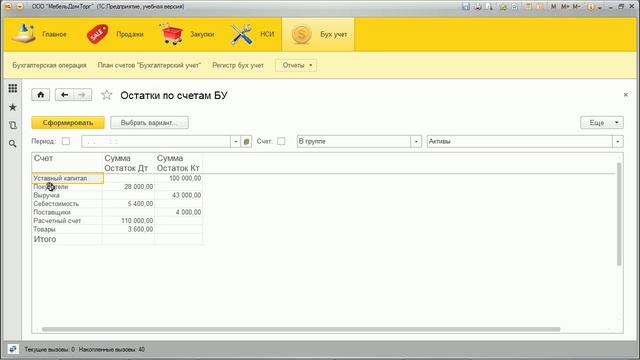Open dropdown arrow next to info icon
This screenshot has height=360, width=640.
point(600,8)
